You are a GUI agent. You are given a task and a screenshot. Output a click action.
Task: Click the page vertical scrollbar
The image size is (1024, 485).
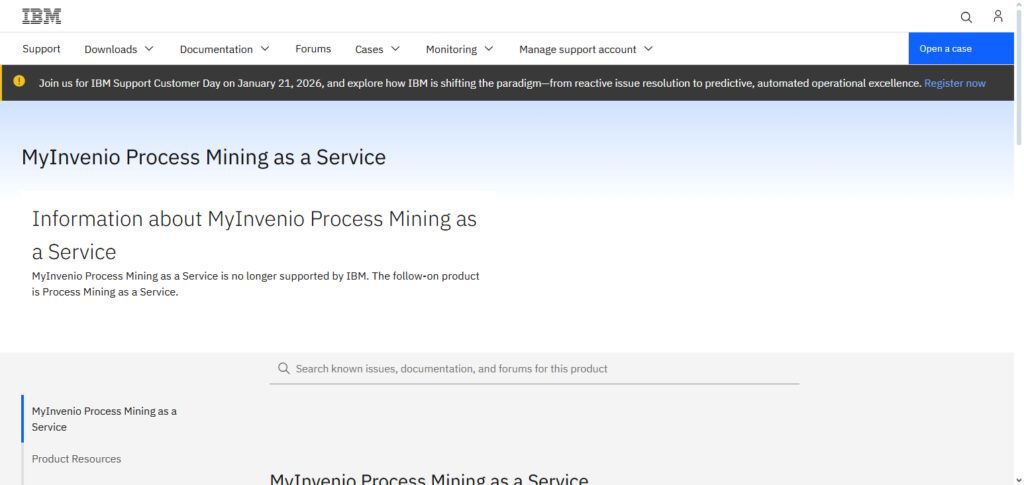click(1019, 78)
